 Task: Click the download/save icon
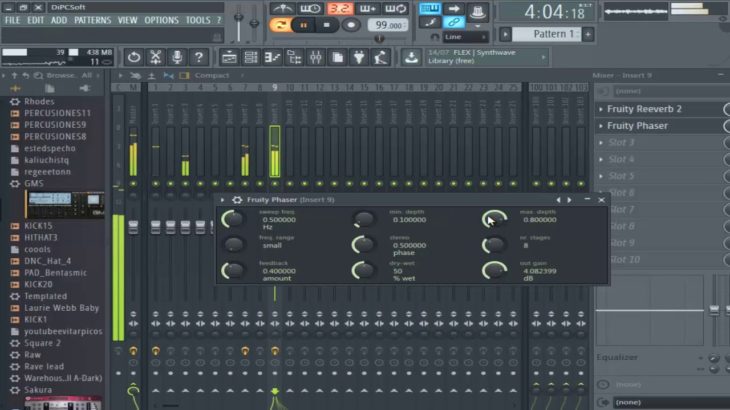click(x=411, y=57)
